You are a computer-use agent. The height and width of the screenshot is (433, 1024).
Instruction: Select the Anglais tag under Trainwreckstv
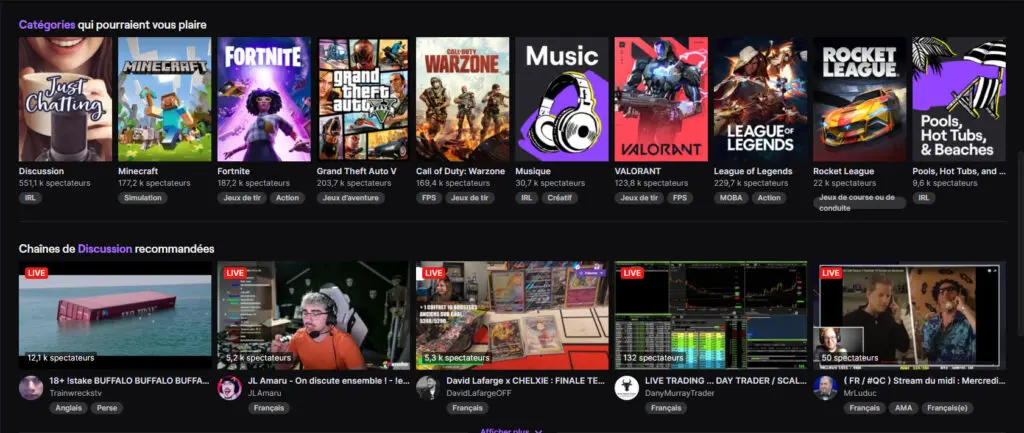(68, 408)
